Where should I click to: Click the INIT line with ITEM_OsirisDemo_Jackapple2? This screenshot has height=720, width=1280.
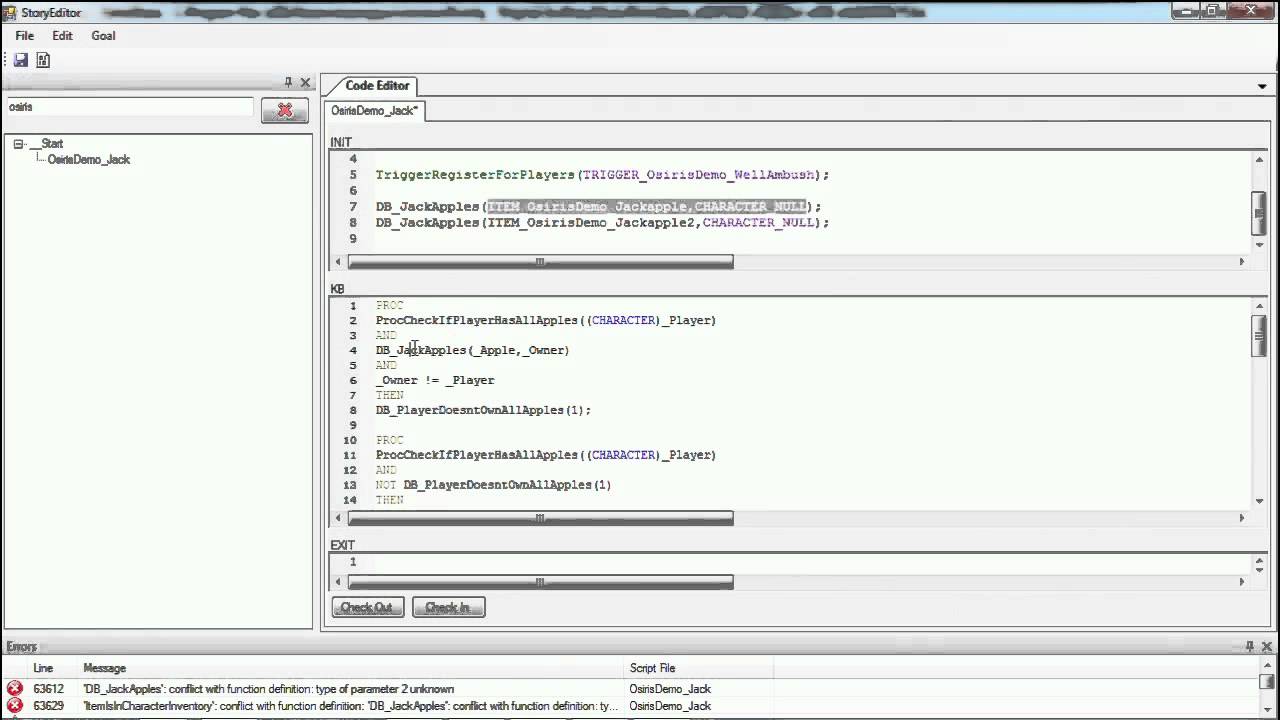(602, 223)
